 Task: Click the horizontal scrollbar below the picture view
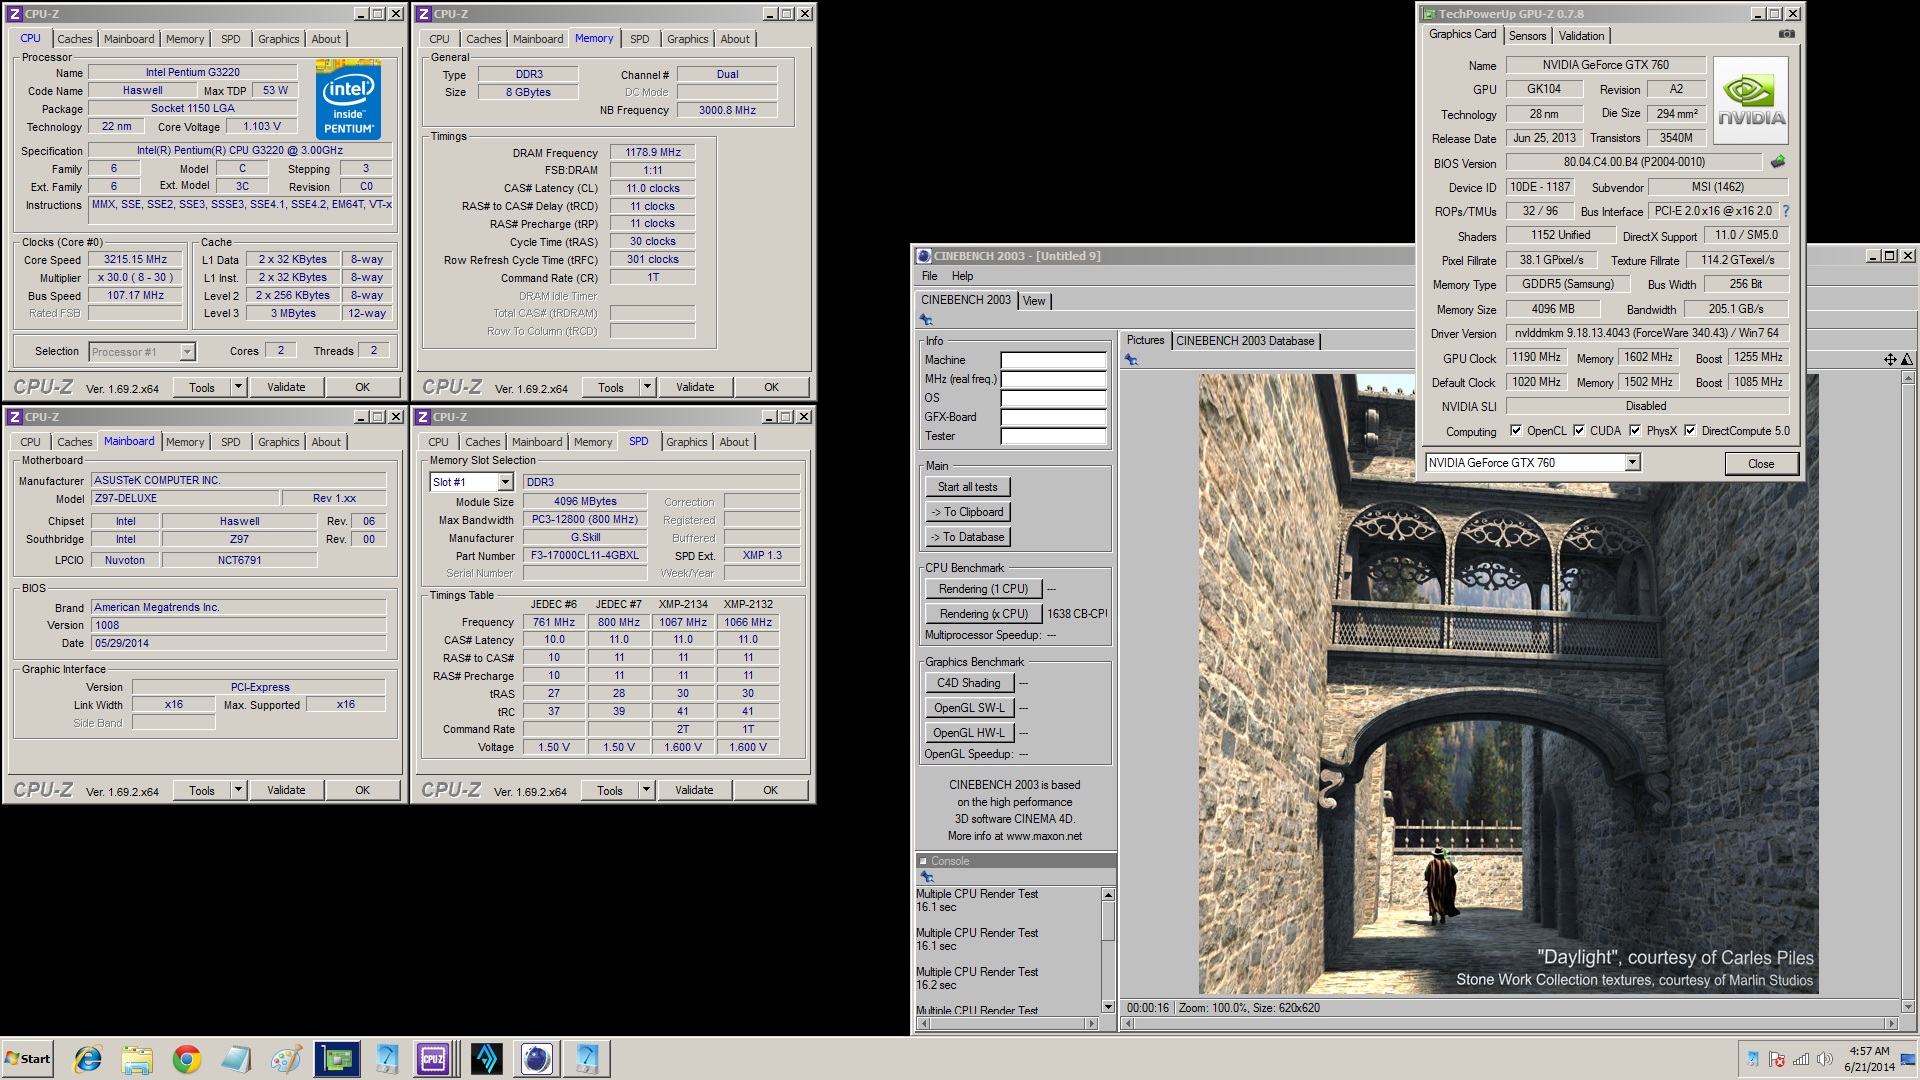coord(1508,1023)
